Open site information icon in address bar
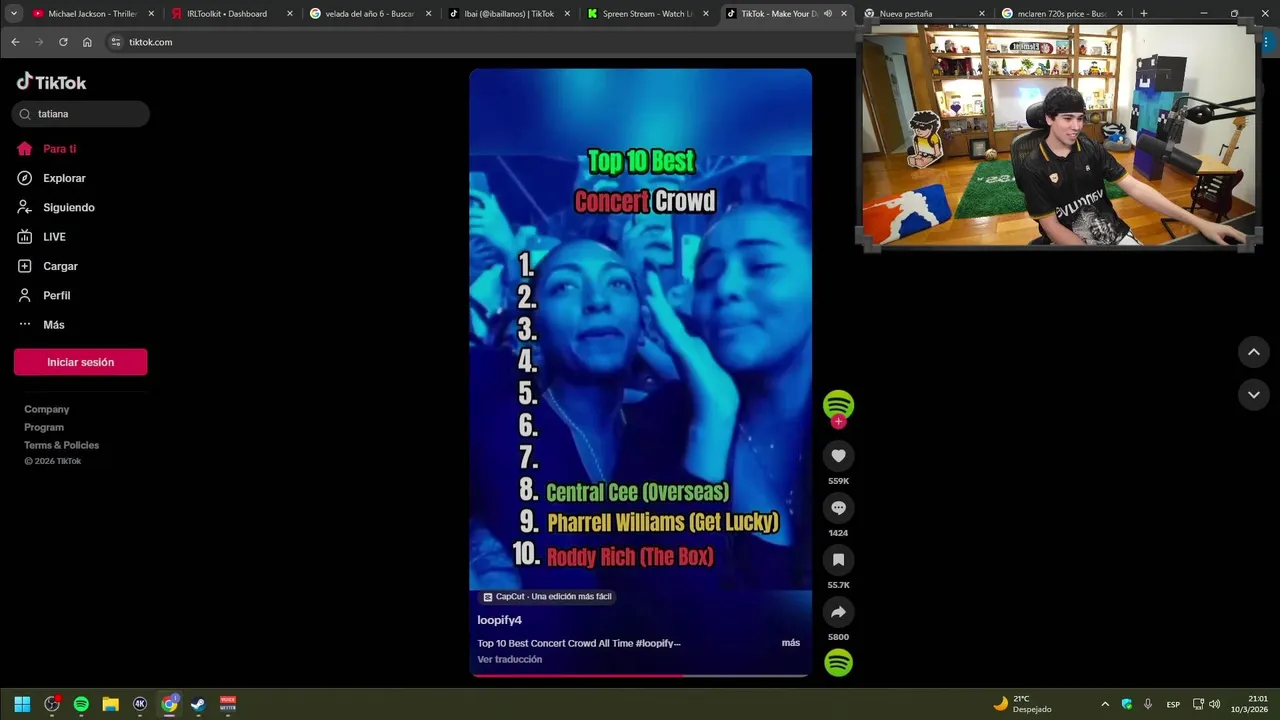 116,42
